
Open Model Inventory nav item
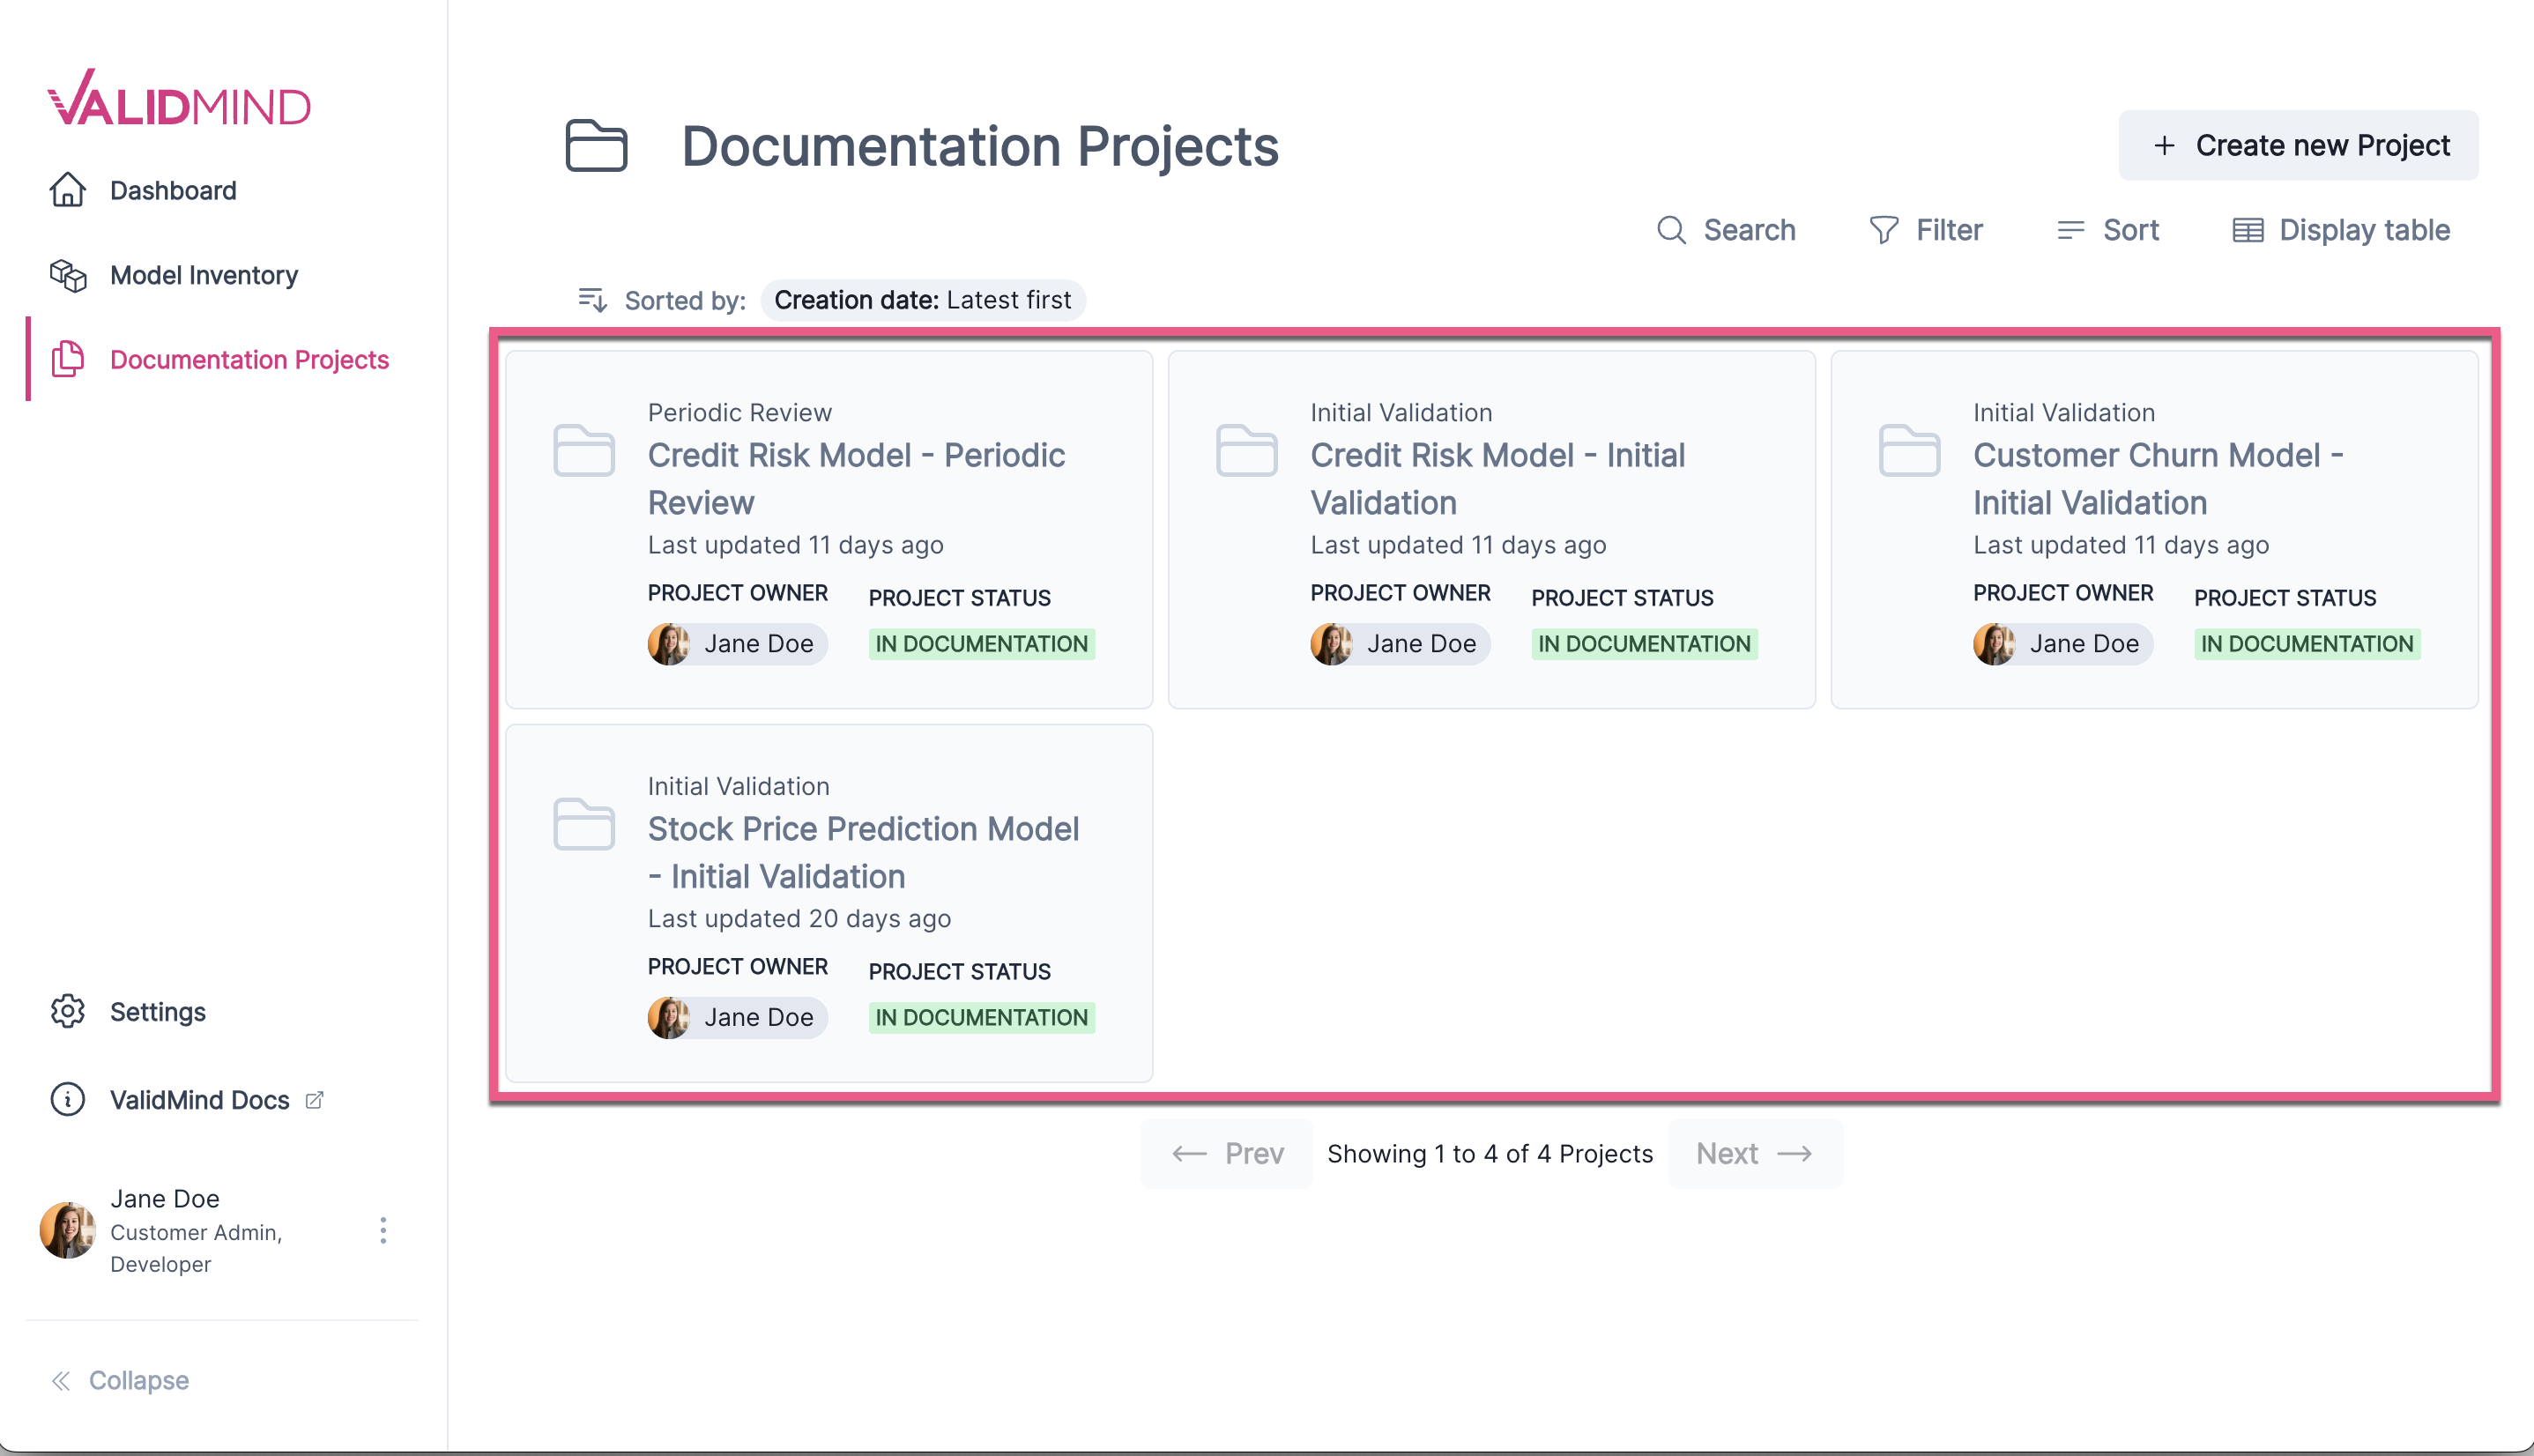203,275
